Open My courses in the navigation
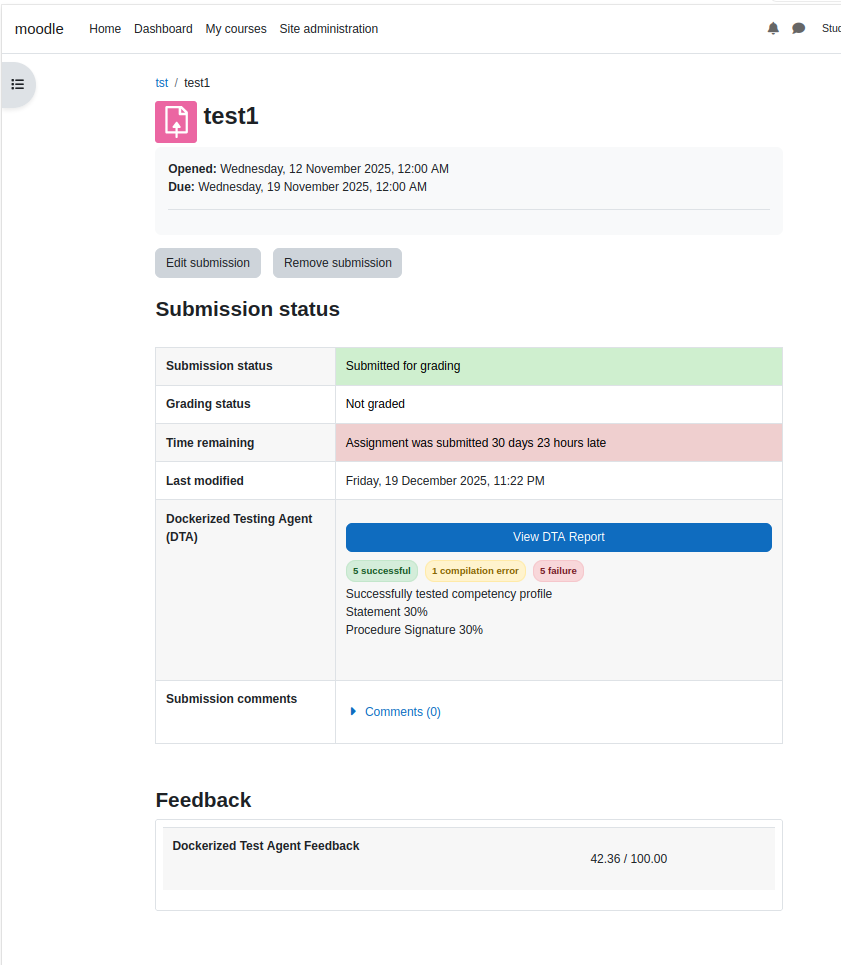Screen dimensions: 841x965 [236, 29]
